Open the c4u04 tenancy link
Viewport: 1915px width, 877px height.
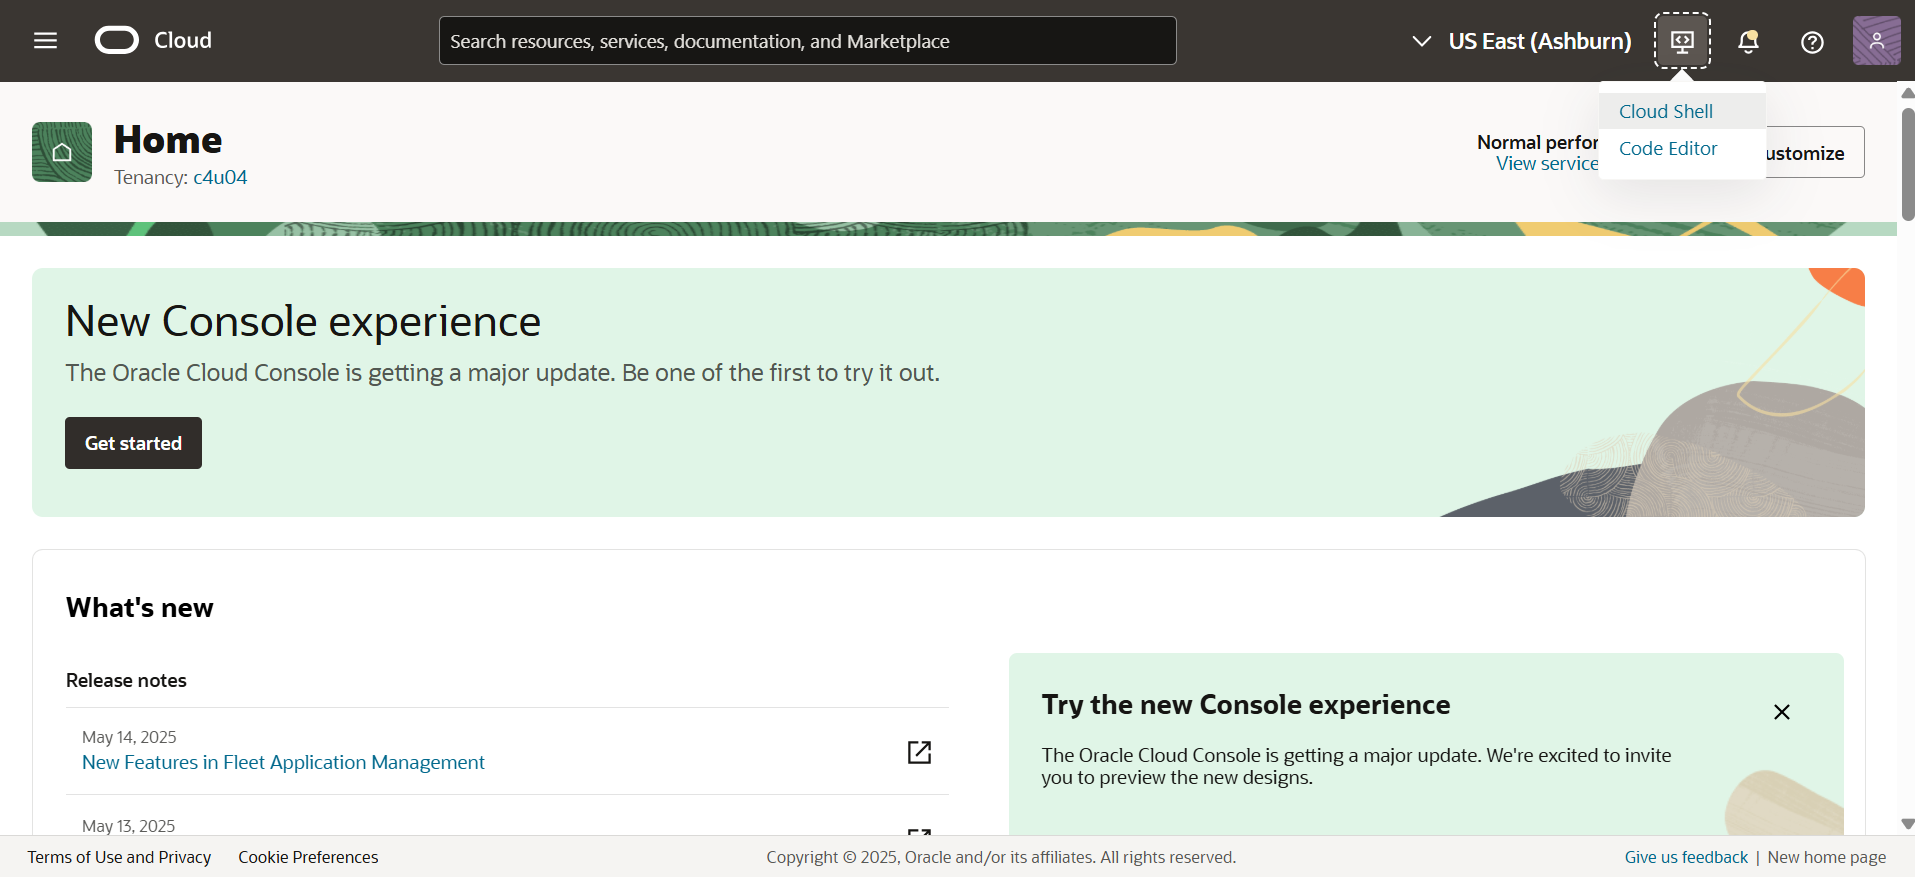tap(220, 178)
